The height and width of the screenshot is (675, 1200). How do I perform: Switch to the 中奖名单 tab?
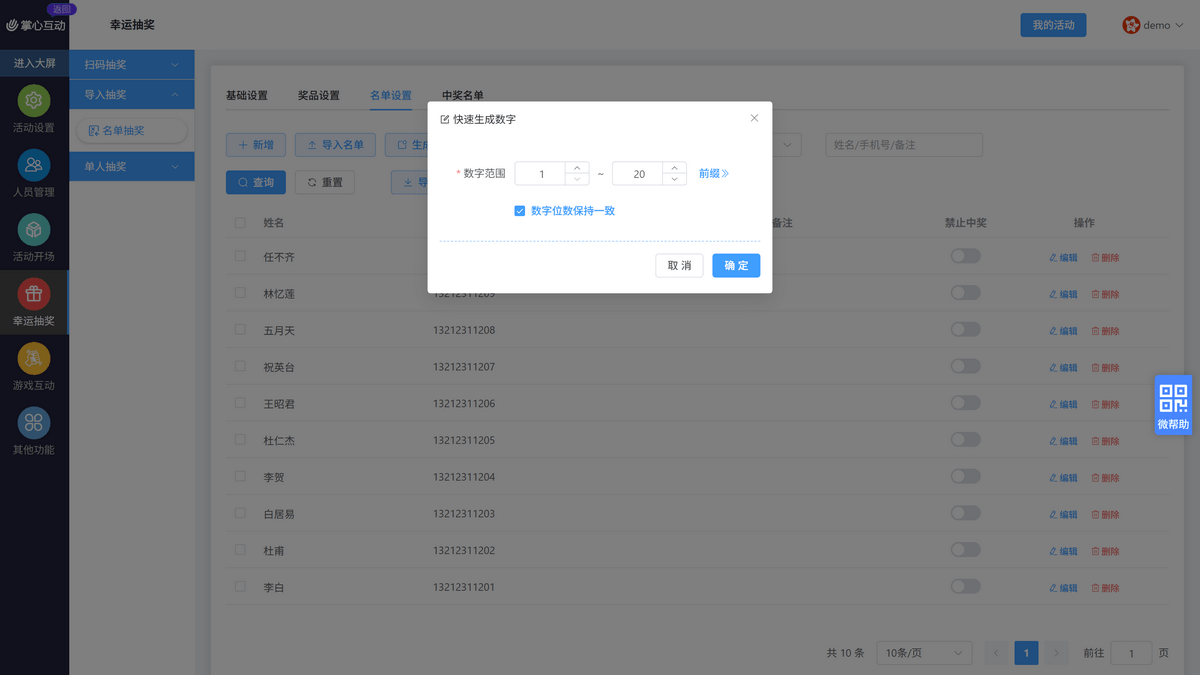click(x=463, y=96)
